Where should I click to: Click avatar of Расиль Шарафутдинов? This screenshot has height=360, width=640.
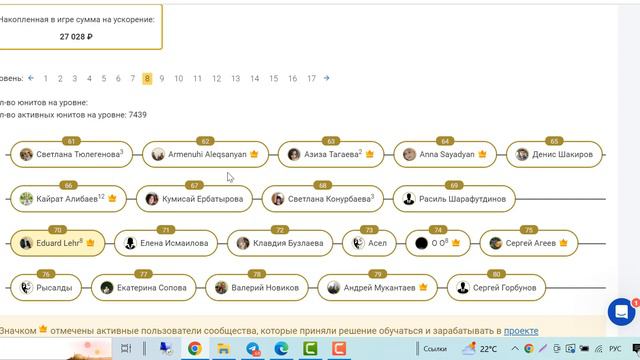point(409,199)
